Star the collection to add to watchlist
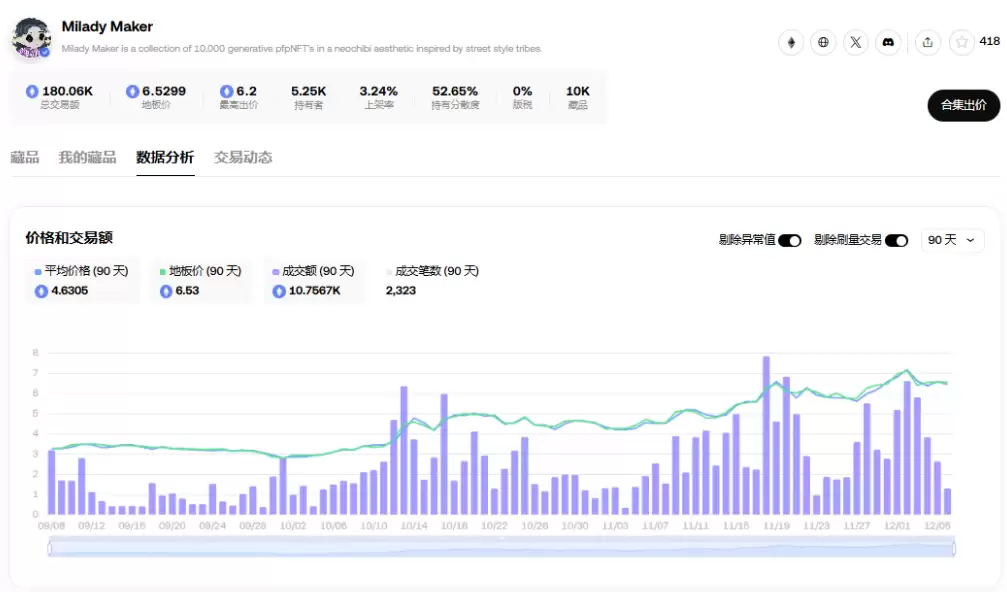Viewport: 1007px width, 592px height. click(x=961, y=43)
